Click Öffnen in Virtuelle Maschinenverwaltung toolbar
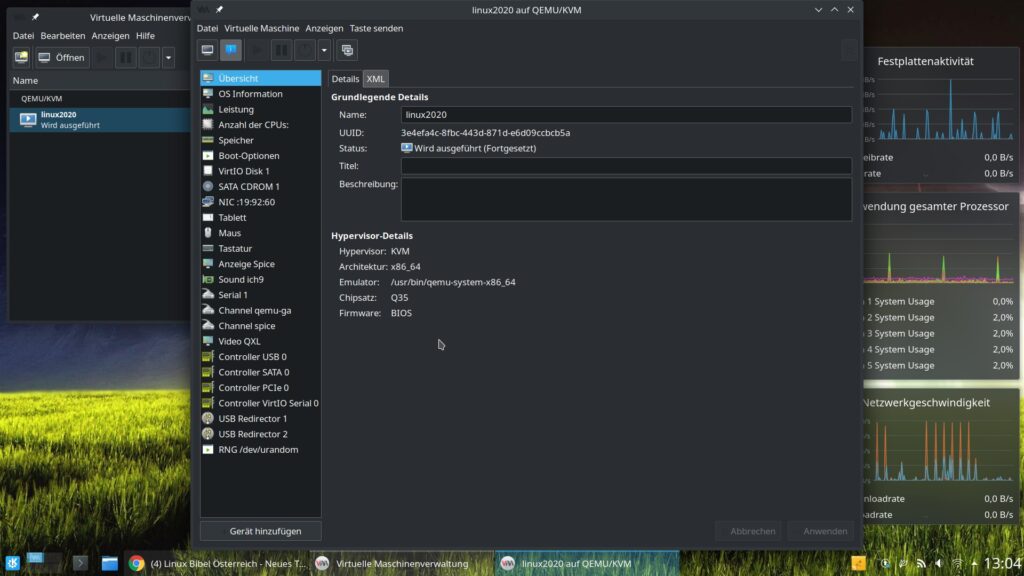The image size is (1024, 576). point(61,57)
